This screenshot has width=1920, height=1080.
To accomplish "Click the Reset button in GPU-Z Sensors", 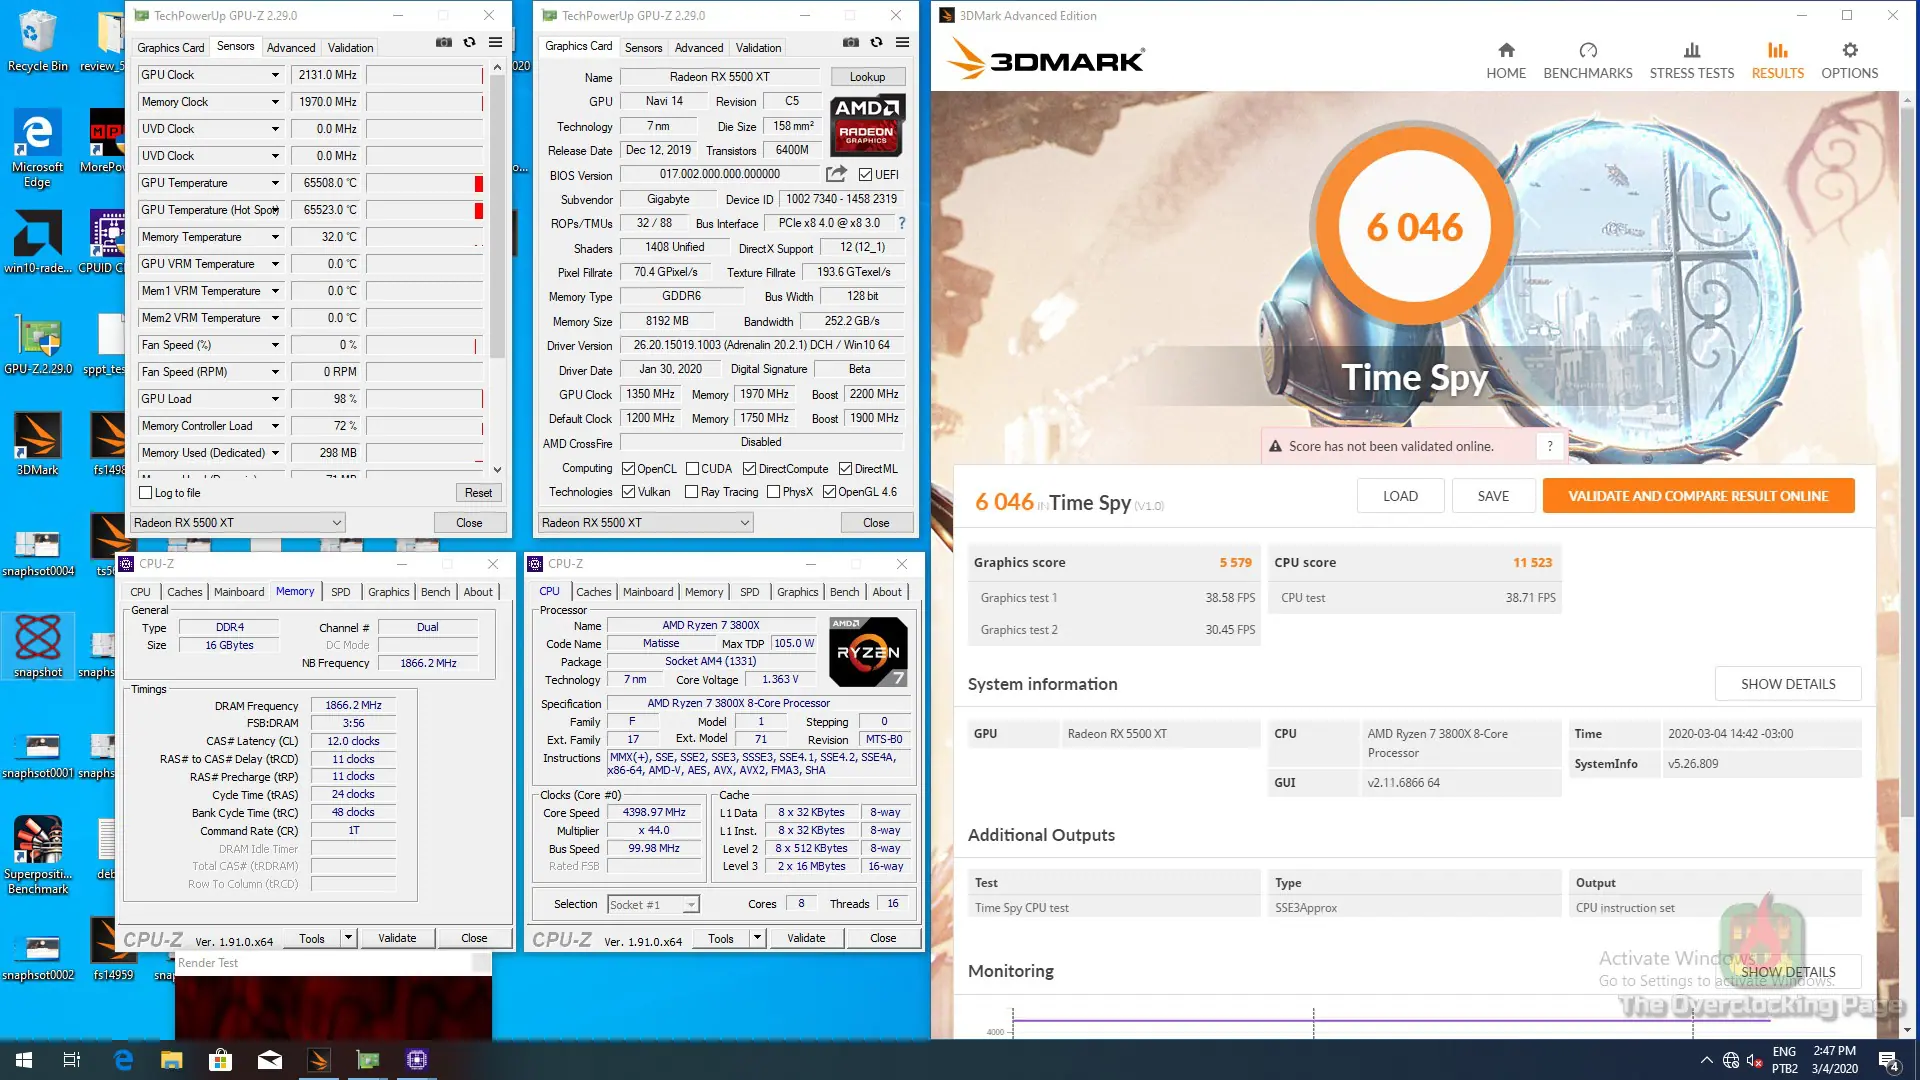I will 478,493.
